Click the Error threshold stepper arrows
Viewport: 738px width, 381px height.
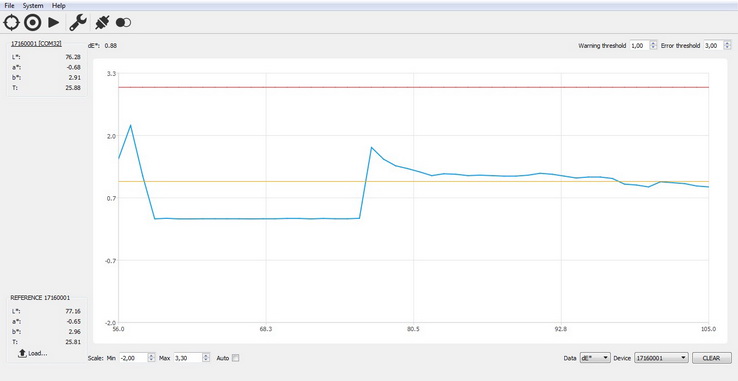click(727, 45)
